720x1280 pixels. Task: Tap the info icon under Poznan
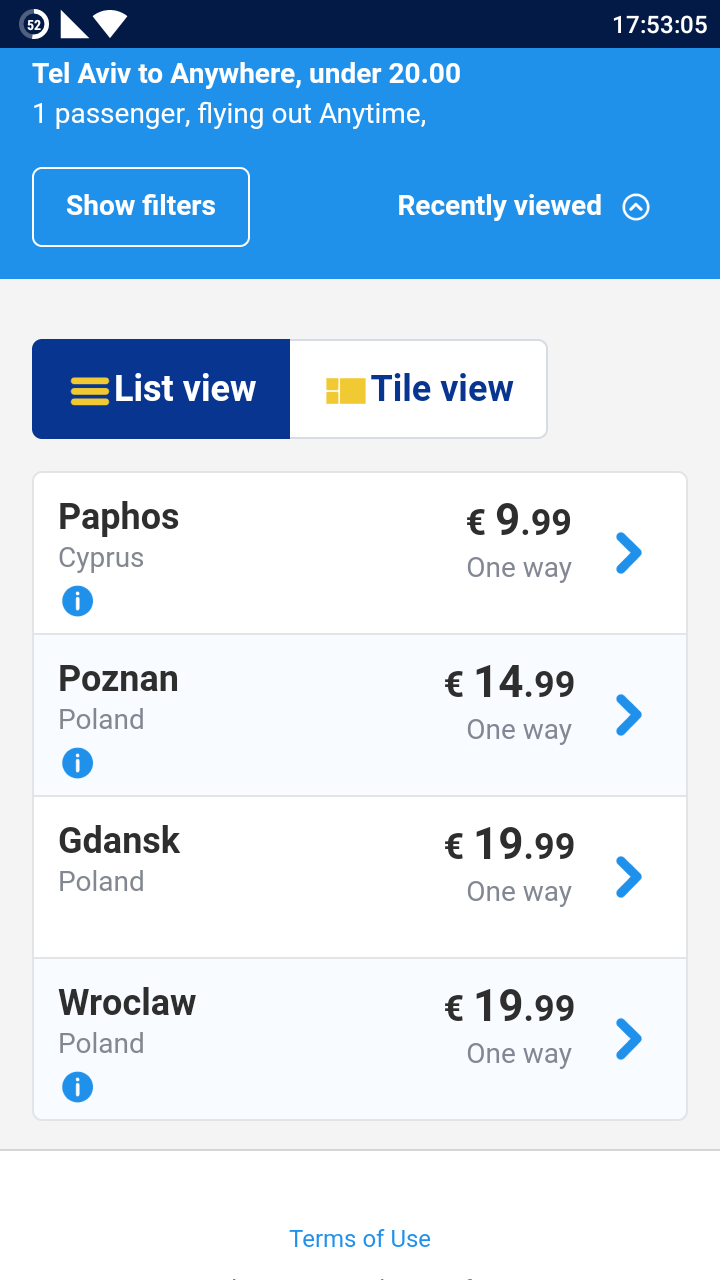(77, 763)
